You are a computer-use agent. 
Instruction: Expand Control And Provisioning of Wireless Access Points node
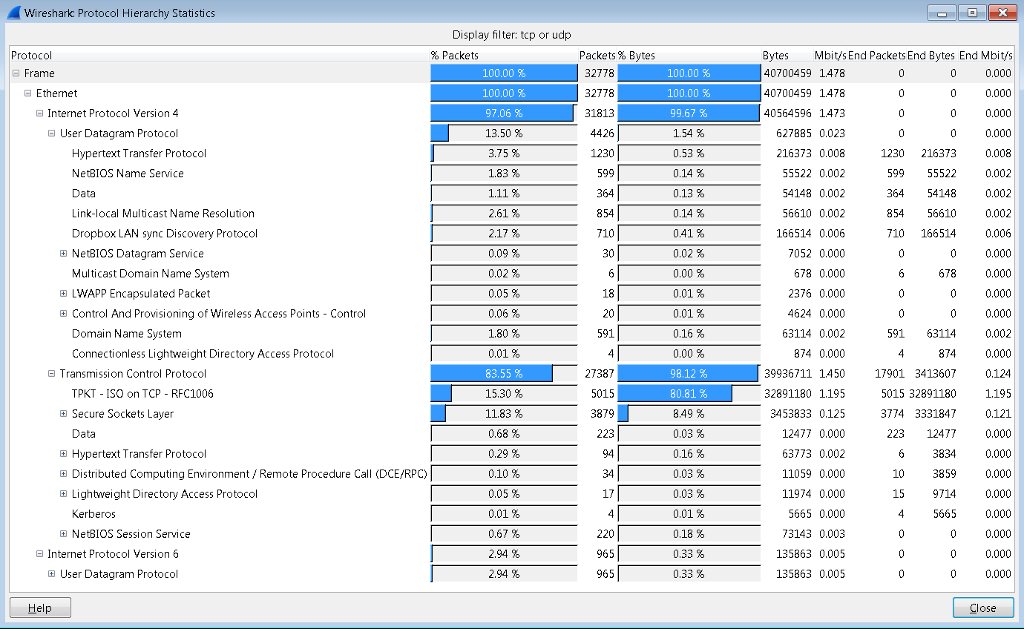[63, 314]
